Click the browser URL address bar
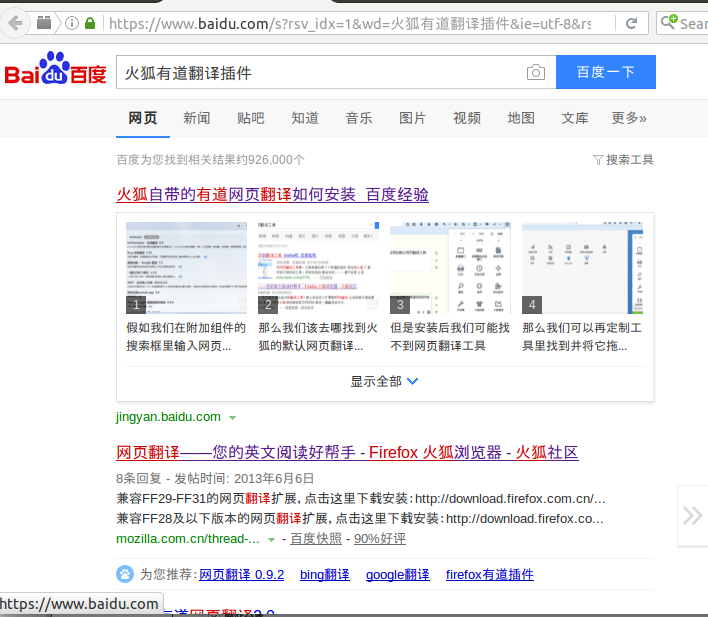Viewport: 708px width, 617px height. click(350, 23)
